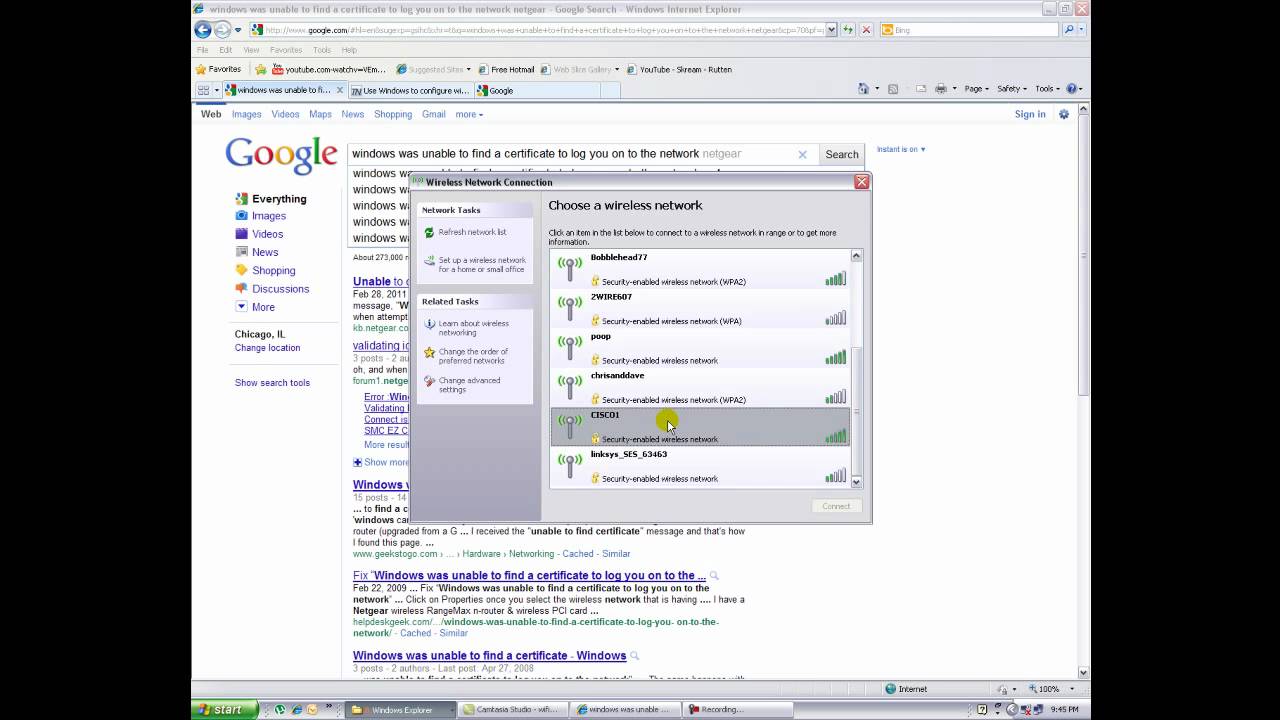This screenshot has height=720, width=1280.
Task: Click the wireless network list scroll down arrow
Action: click(x=856, y=482)
